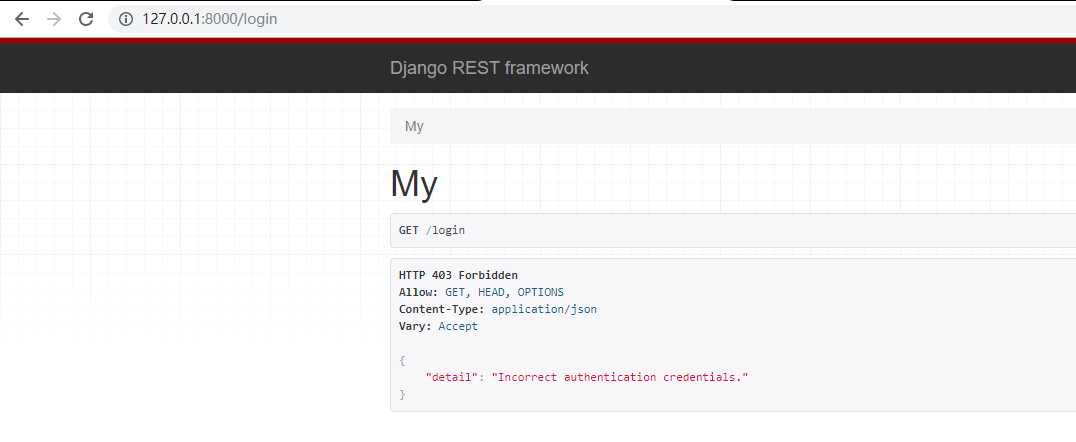
Task: Select the Incorrect authentication credentials message
Action: click(620, 377)
